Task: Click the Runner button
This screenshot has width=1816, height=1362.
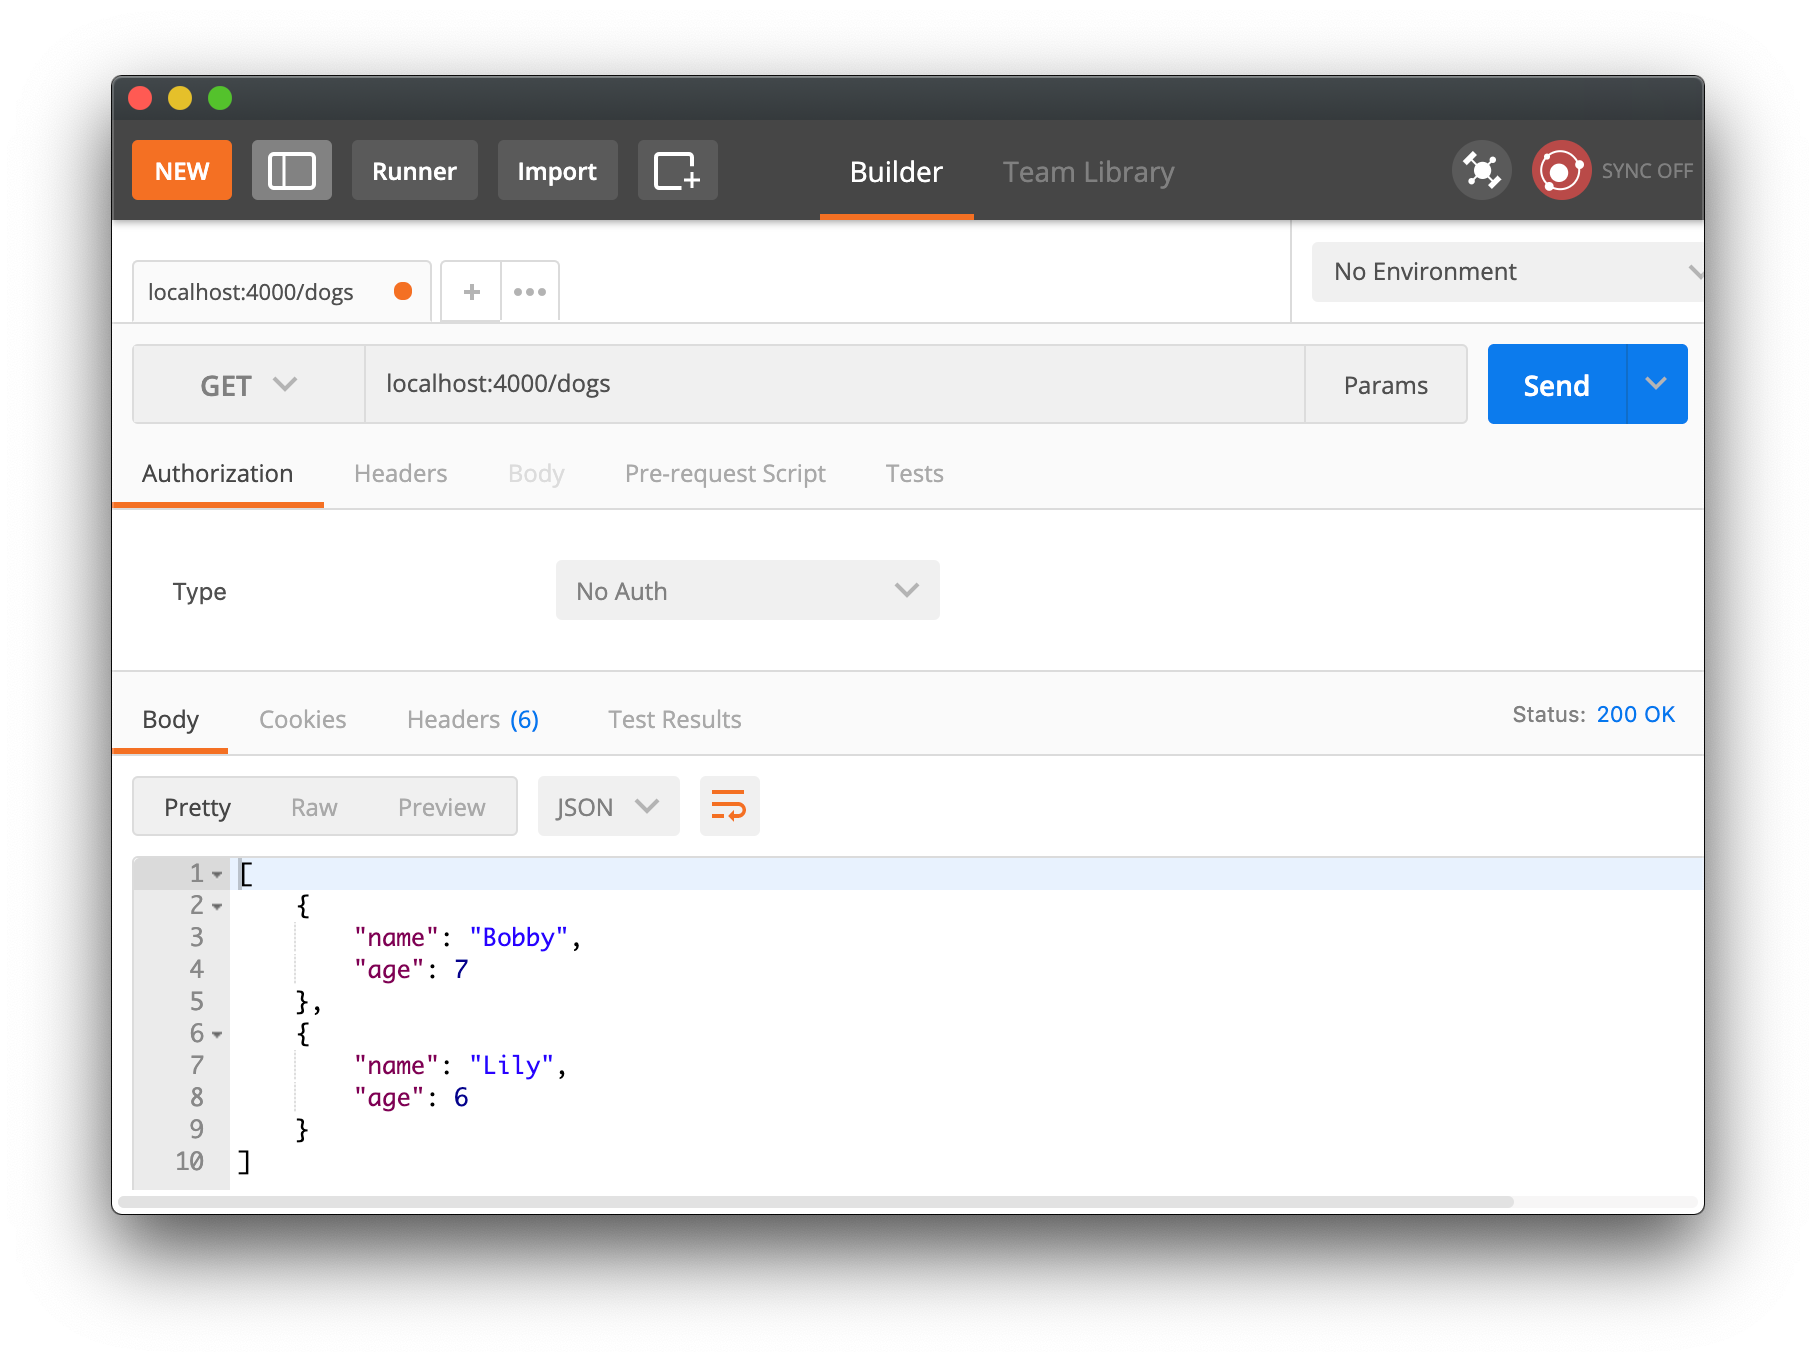Action: (x=414, y=170)
